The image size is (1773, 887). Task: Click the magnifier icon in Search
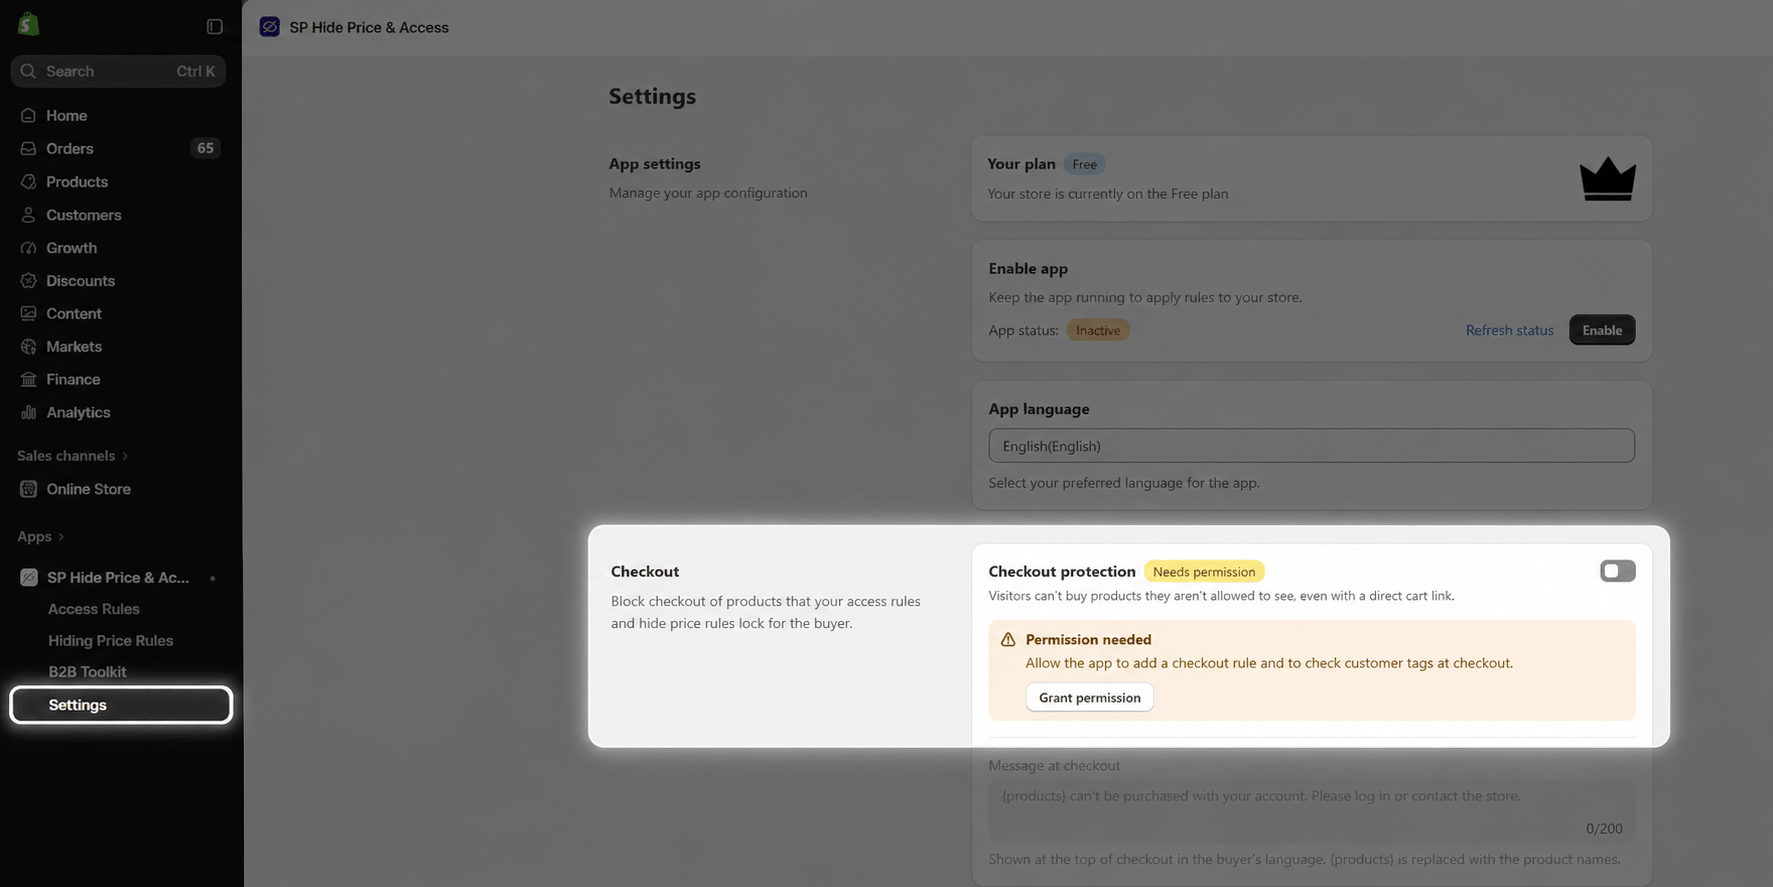coord(28,71)
